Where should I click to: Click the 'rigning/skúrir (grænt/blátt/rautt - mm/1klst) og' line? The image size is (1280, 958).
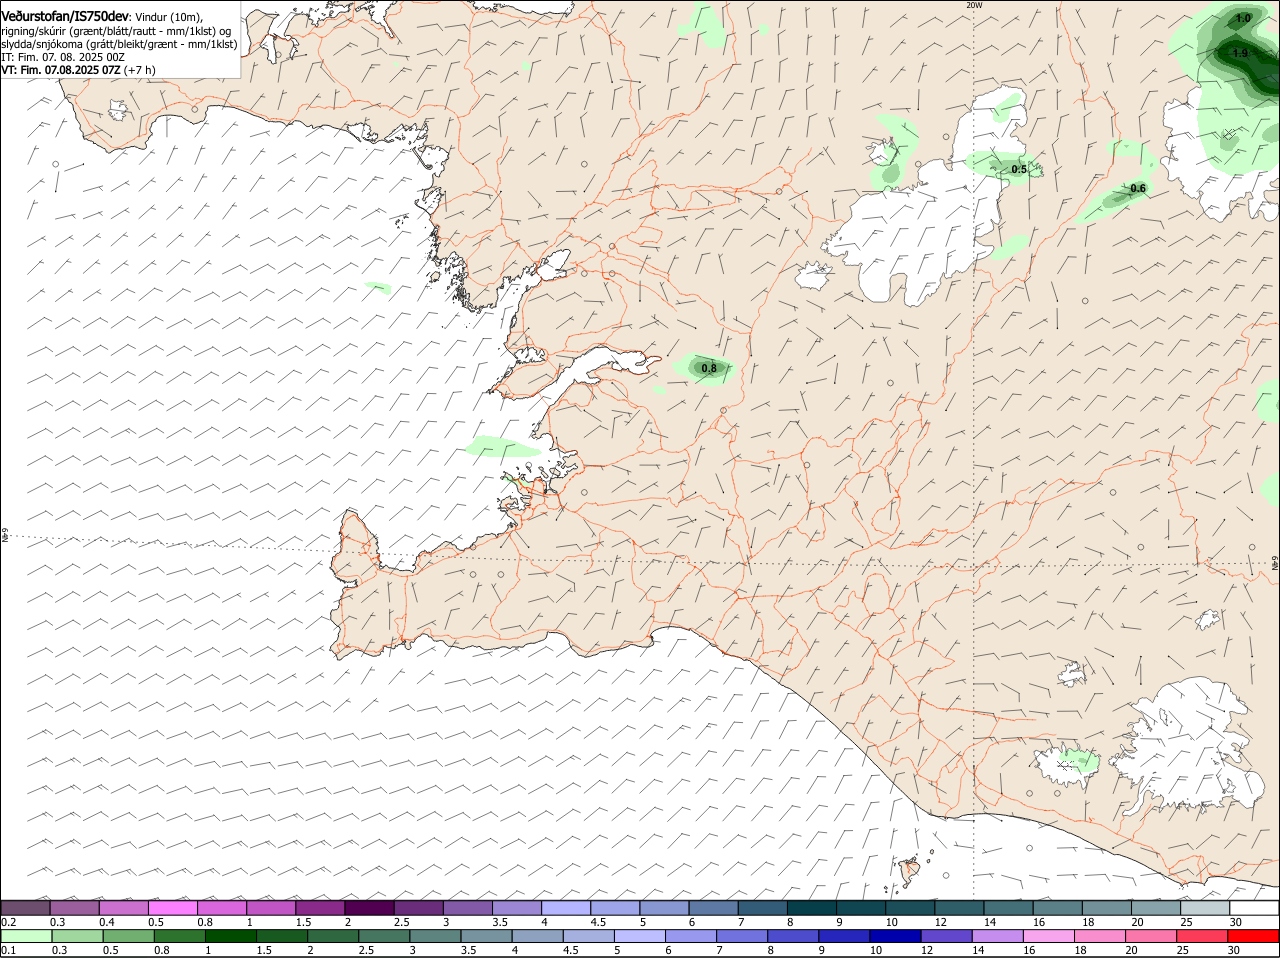[115, 32]
